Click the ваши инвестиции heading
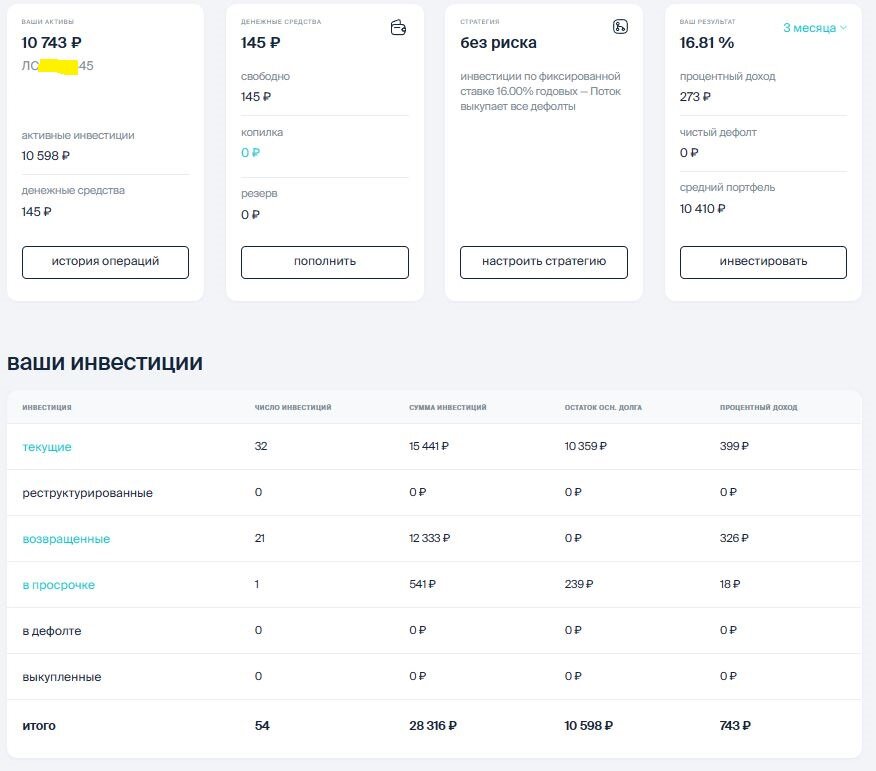 [x=105, y=363]
